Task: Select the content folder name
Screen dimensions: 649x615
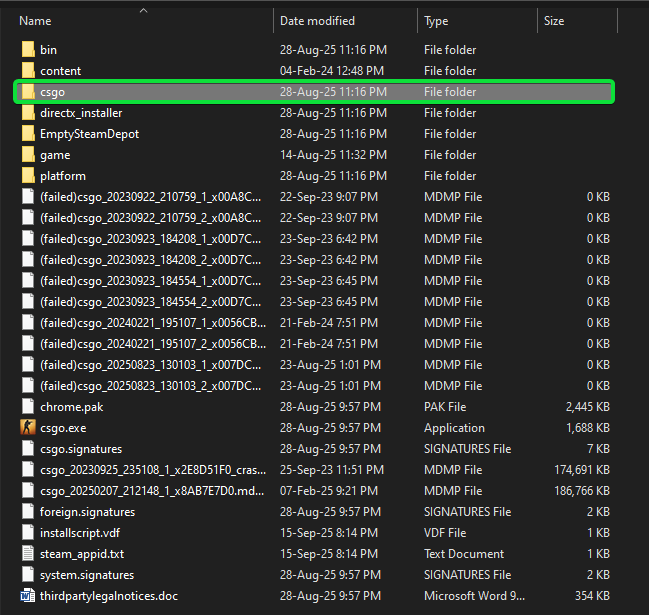Action: [x=60, y=71]
